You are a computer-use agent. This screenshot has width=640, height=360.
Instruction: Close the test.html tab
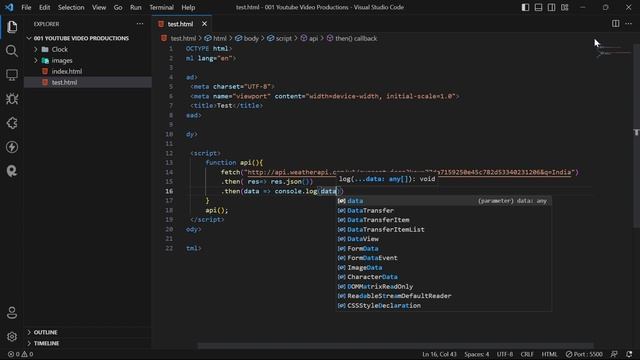pyautogui.click(x=204, y=24)
